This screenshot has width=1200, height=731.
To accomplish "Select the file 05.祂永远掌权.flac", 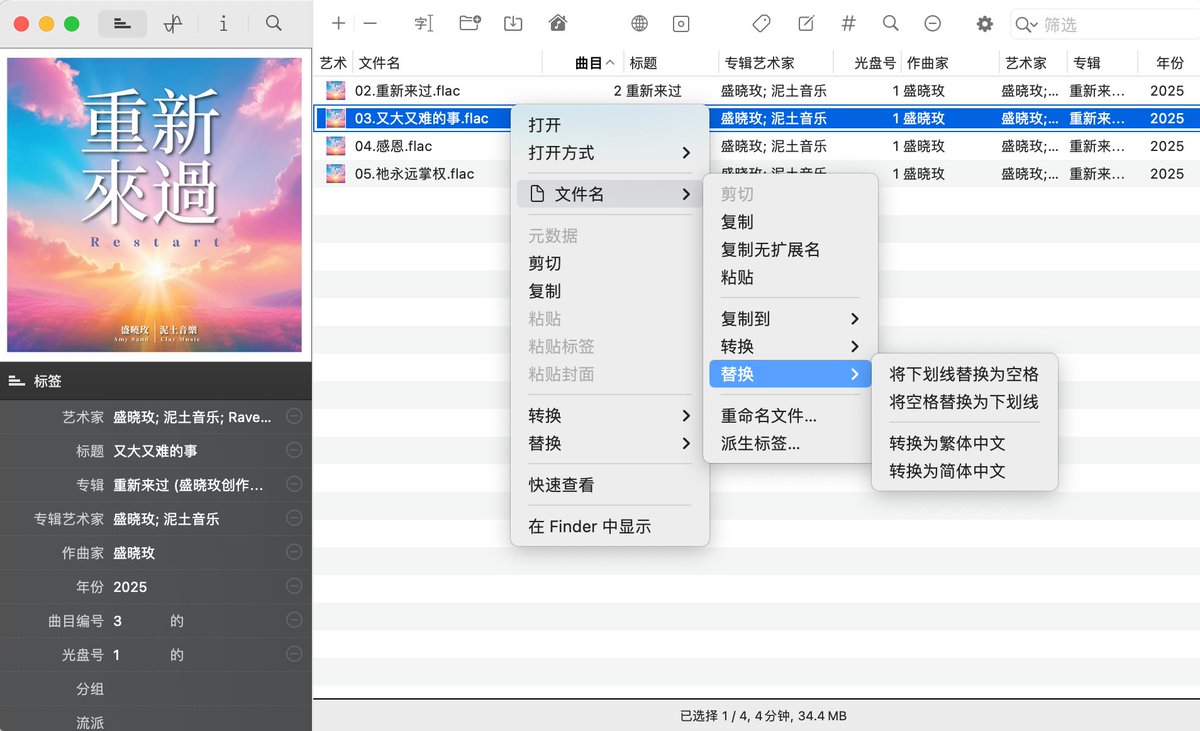I will pyautogui.click(x=414, y=173).
